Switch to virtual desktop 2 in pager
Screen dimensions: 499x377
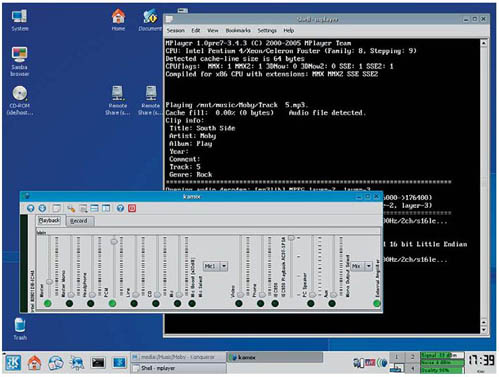click(412, 357)
